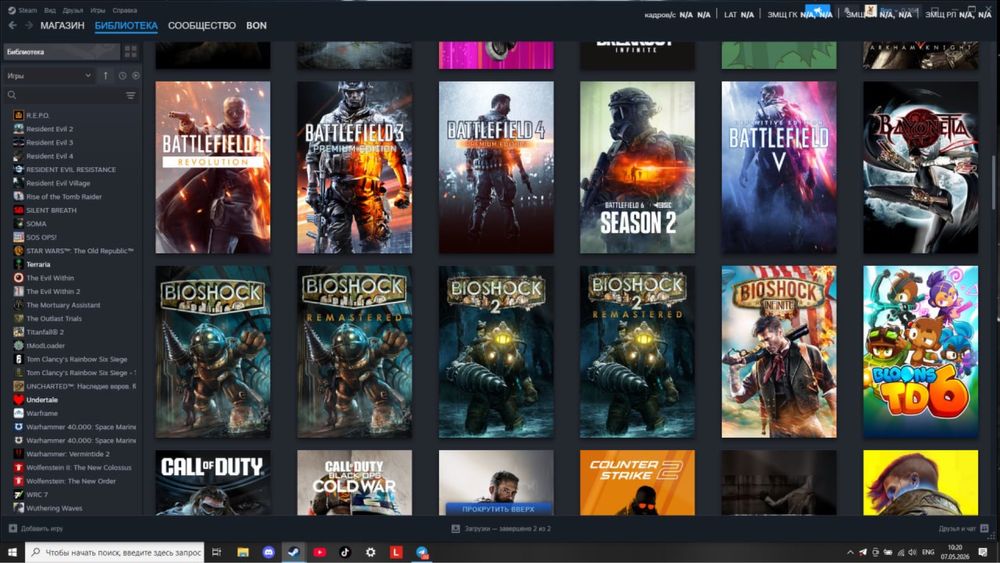The height and width of the screenshot is (563, 1000).
Task: Open the Battlefield 4 cover
Action: coord(496,167)
